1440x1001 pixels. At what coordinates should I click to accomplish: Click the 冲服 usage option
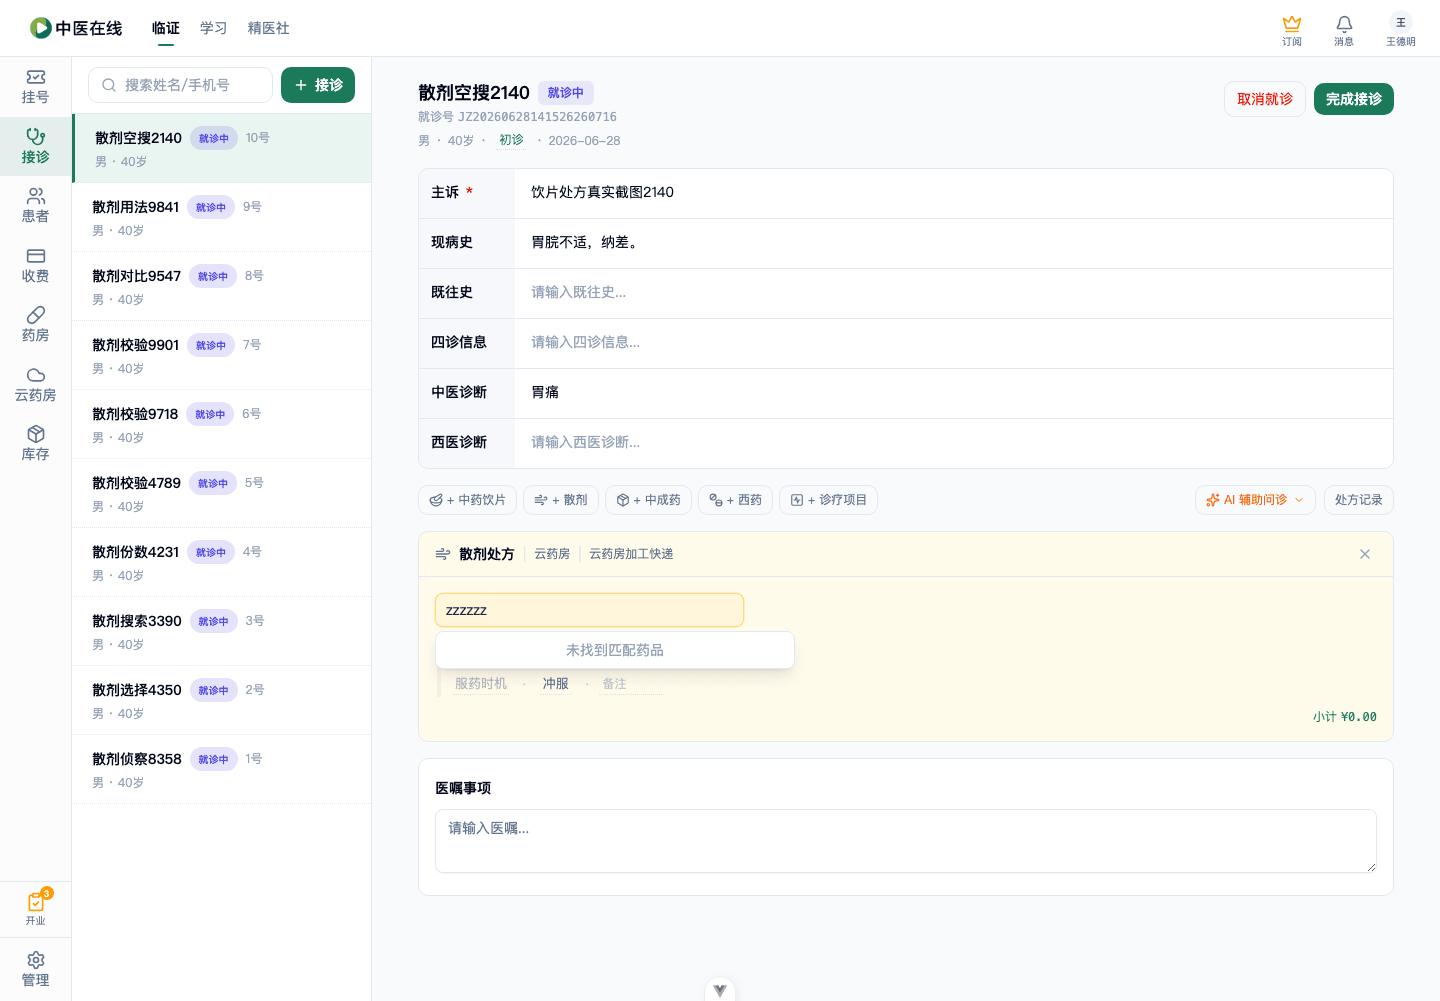(x=555, y=684)
